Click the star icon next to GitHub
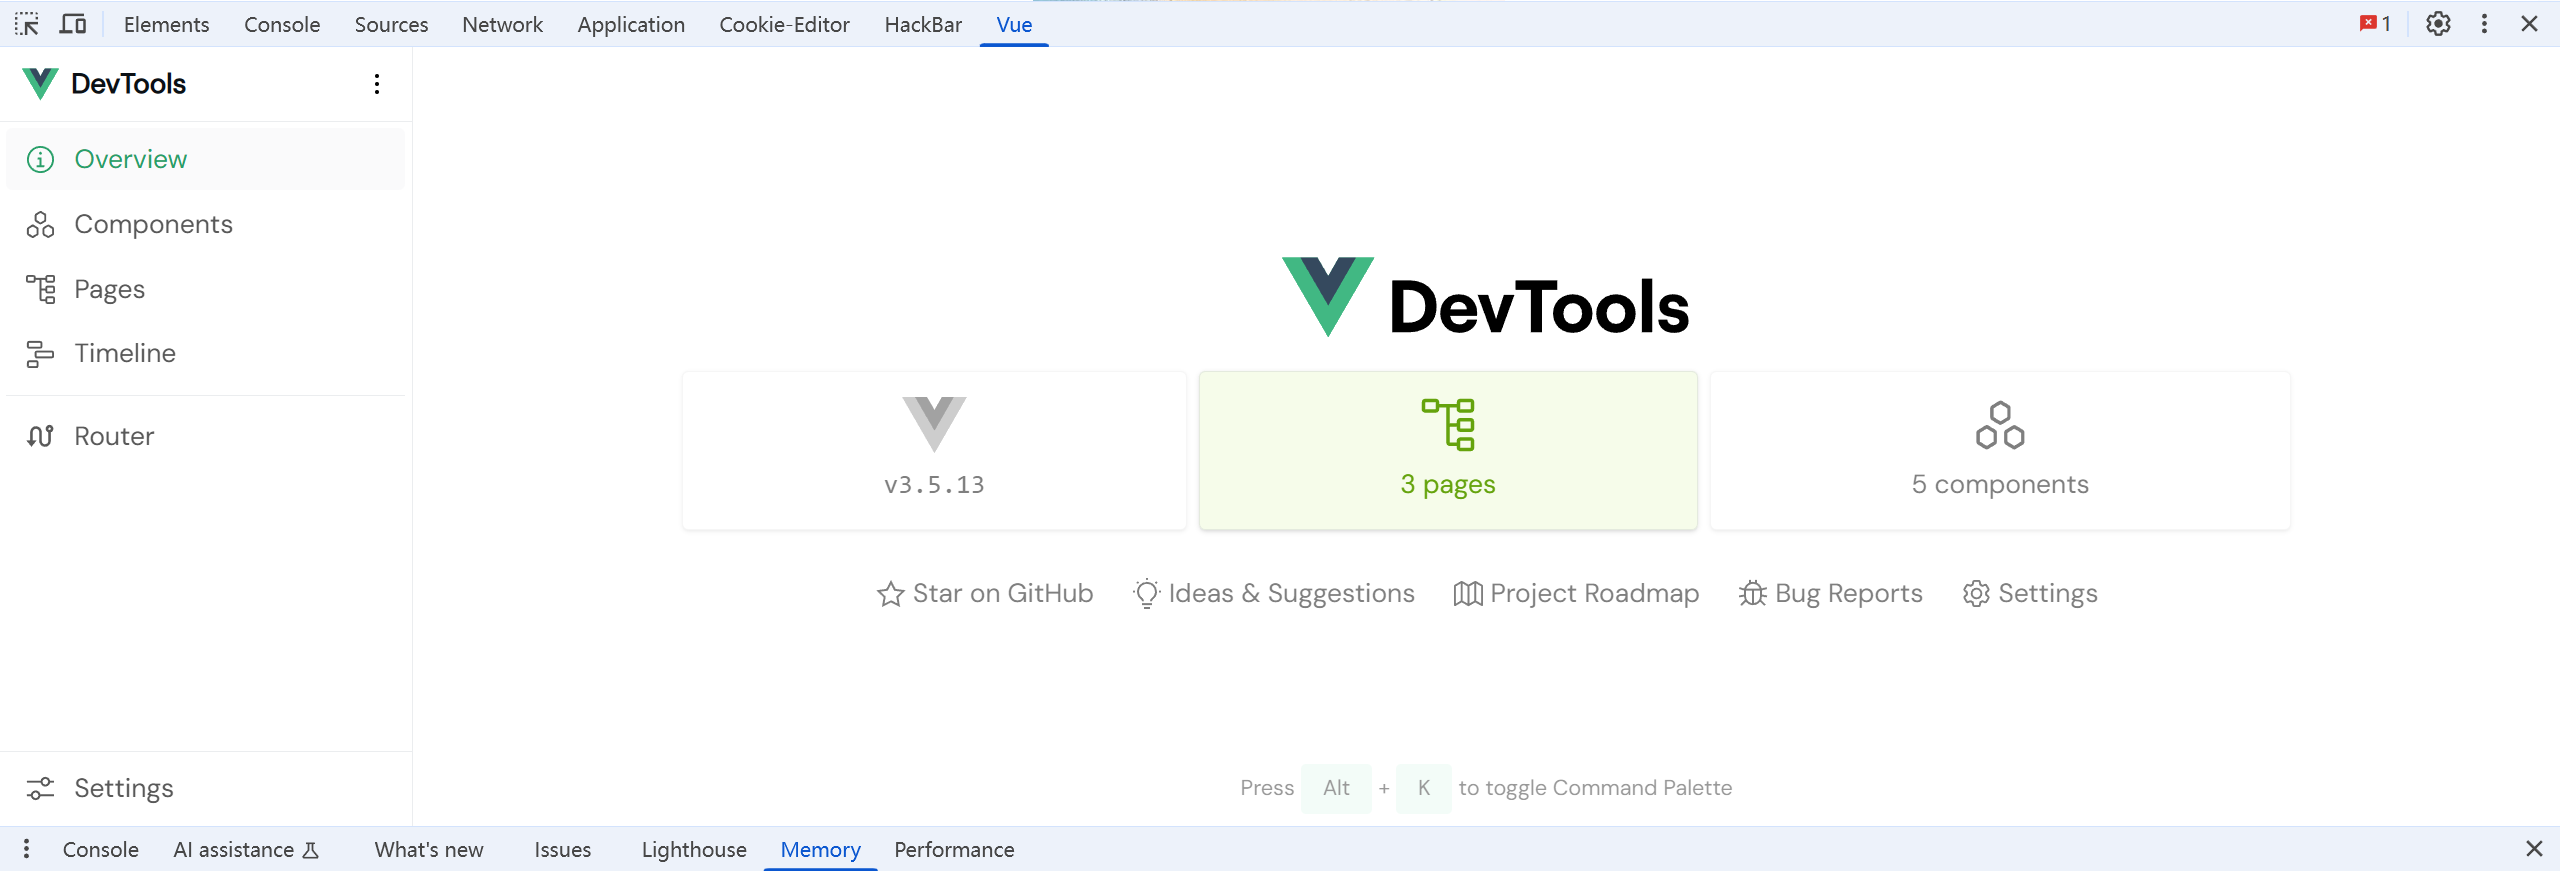Image resolution: width=2560 pixels, height=871 pixels. click(890, 594)
